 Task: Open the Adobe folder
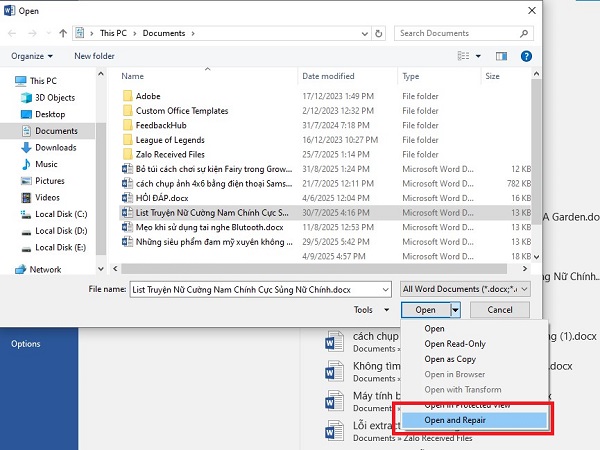[148, 96]
